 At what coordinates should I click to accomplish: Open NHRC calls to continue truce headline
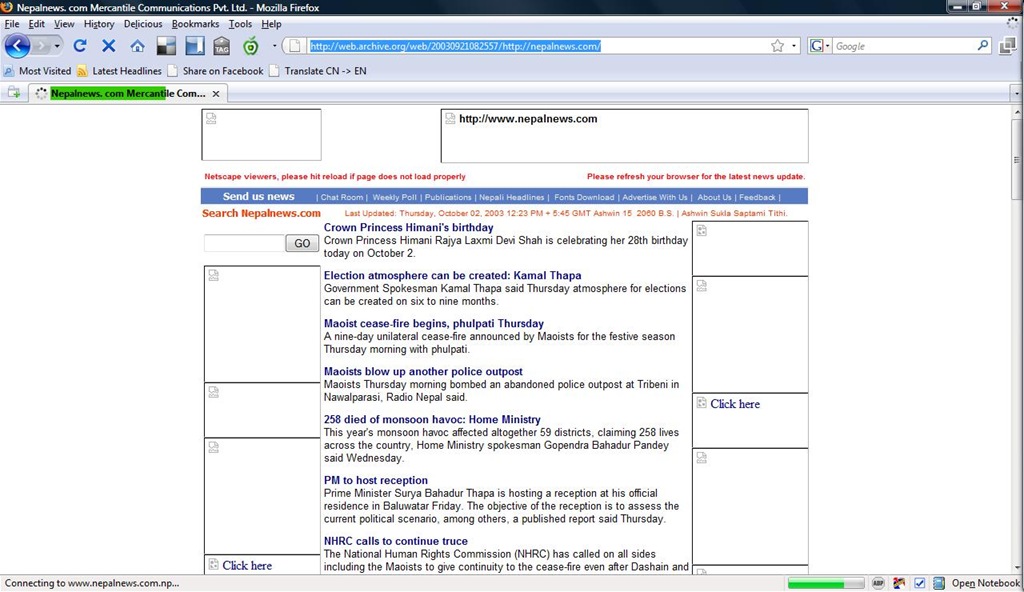tap(396, 541)
